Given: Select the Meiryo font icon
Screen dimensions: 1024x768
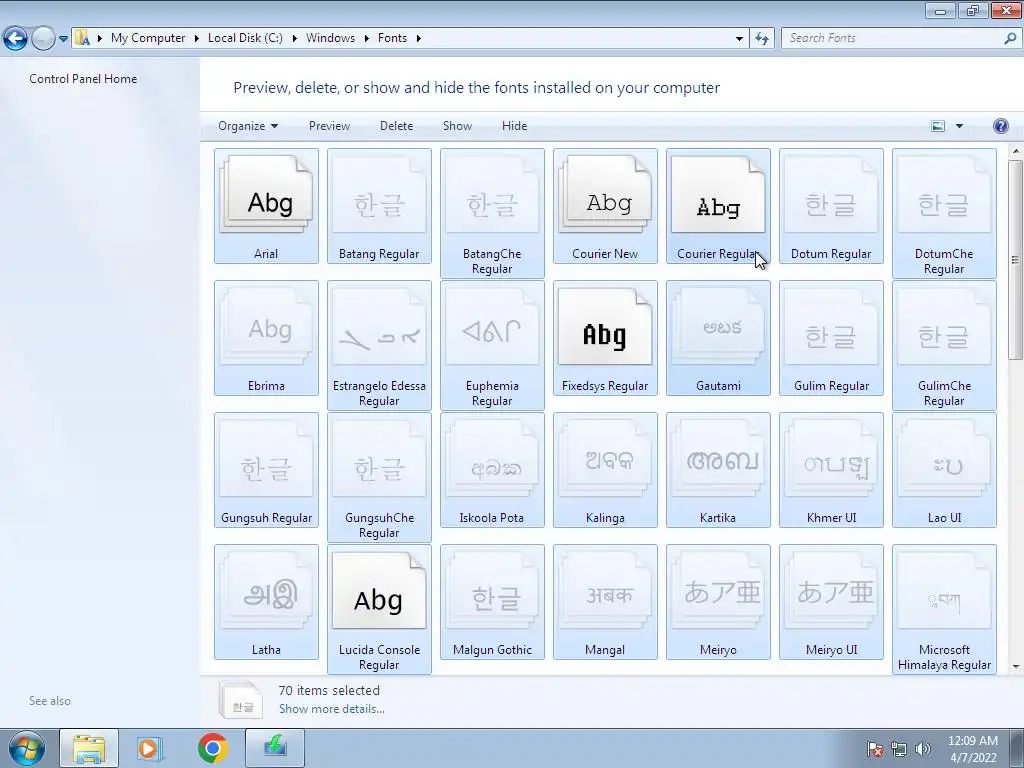Looking at the screenshot, I should pos(718,601).
